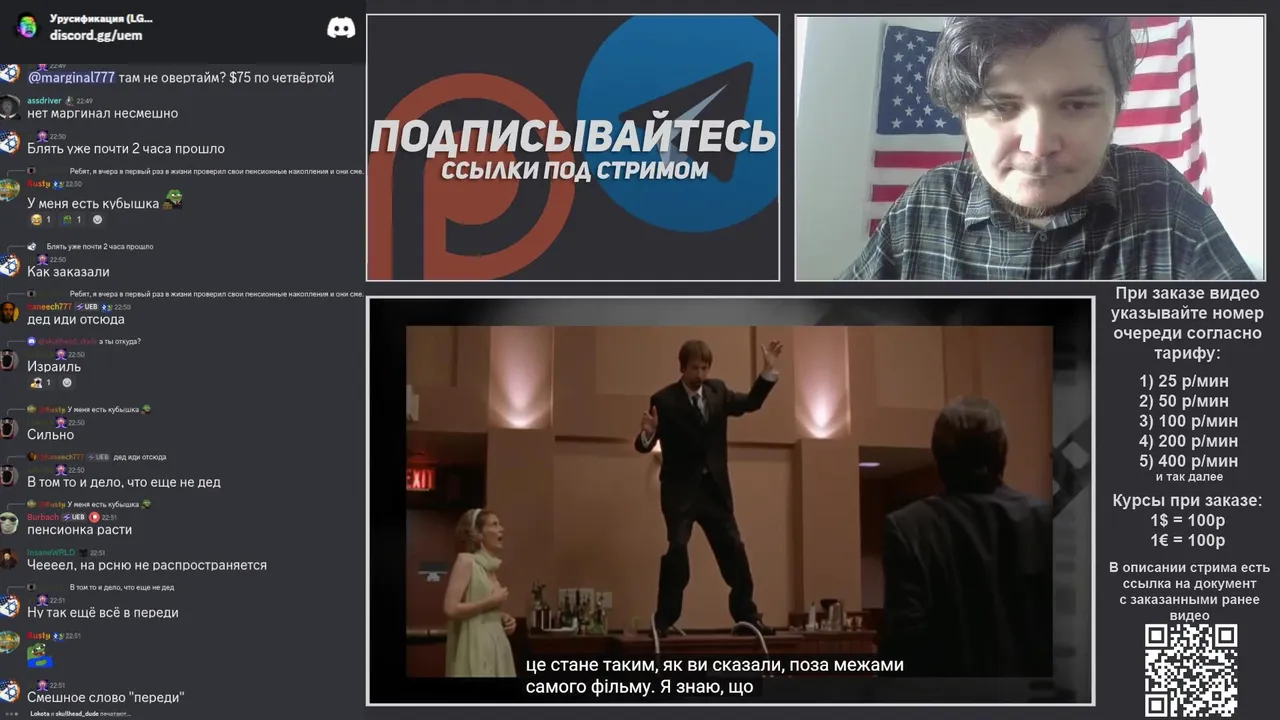Click the movie clip with man standing on bar
Viewport: 1280px width, 720px height.
[729, 501]
